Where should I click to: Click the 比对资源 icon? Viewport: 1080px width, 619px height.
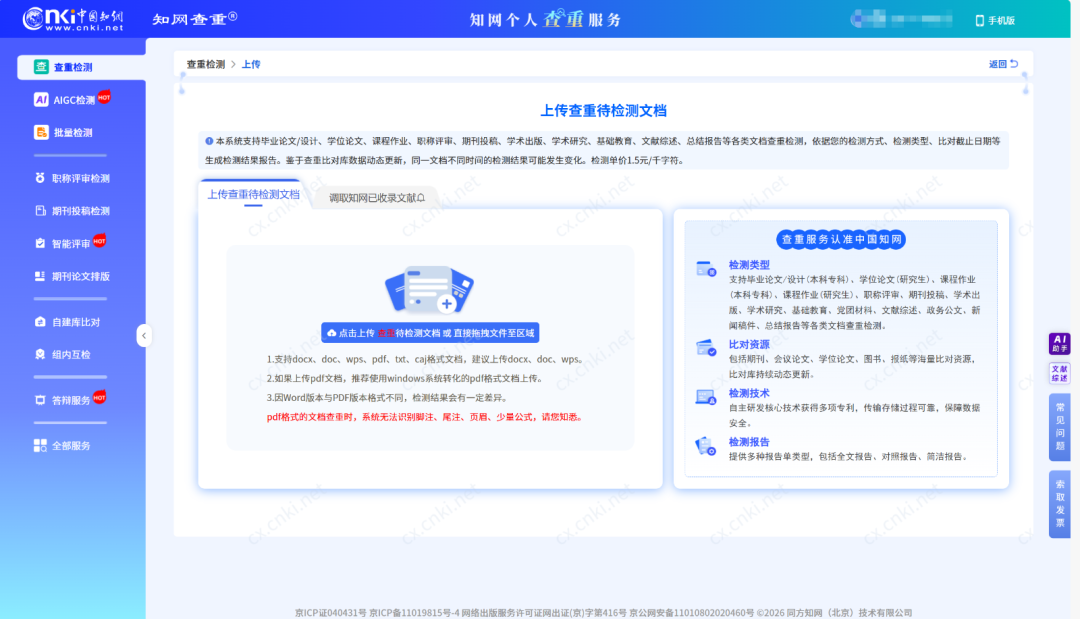[706, 348]
